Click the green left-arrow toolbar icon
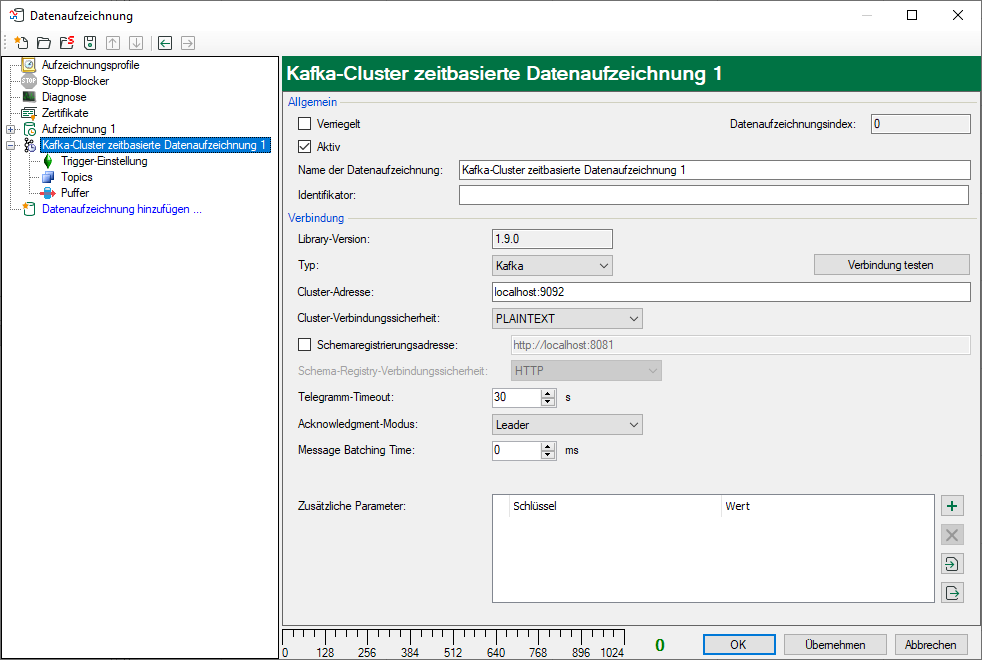This screenshot has height=660, width=982. click(165, 43)
